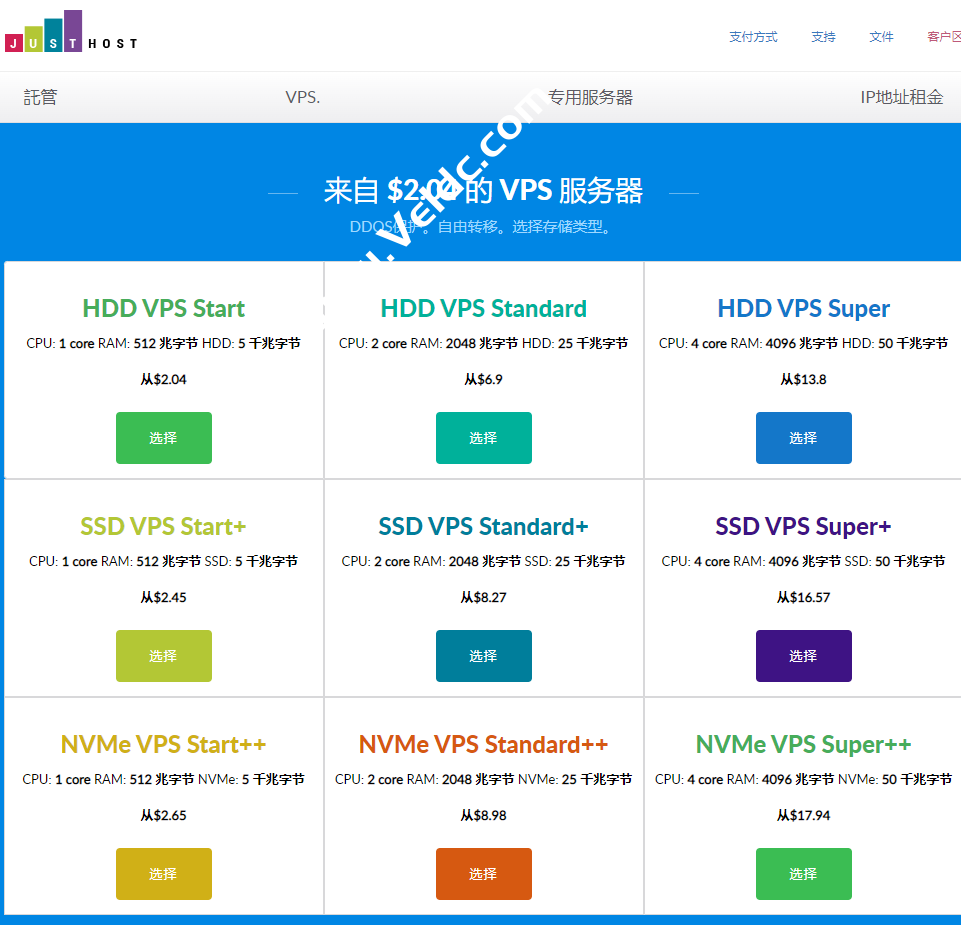Open the 支付方式 link
961x925 pixels.
click(x=753, y=36)
